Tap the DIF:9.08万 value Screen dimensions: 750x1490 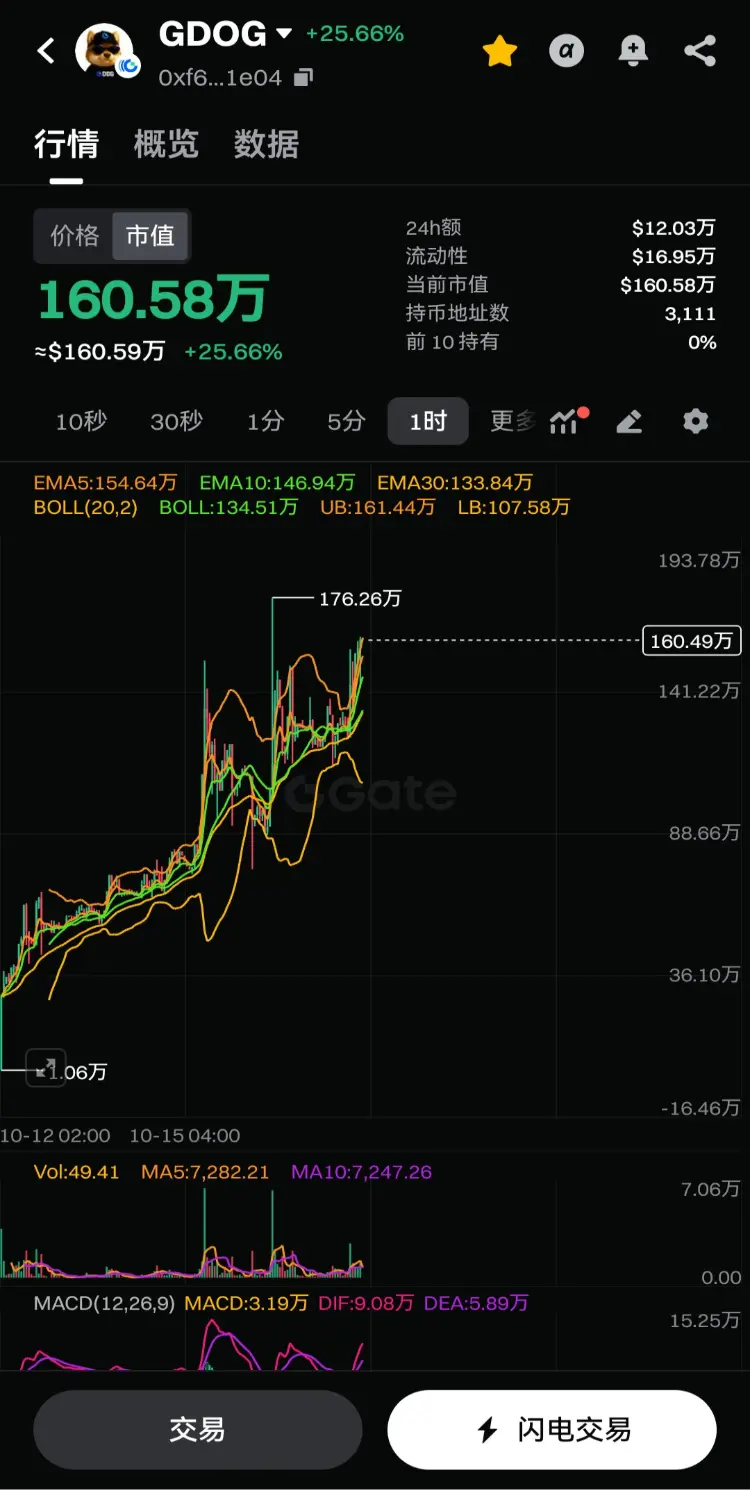coord(366,1303)
